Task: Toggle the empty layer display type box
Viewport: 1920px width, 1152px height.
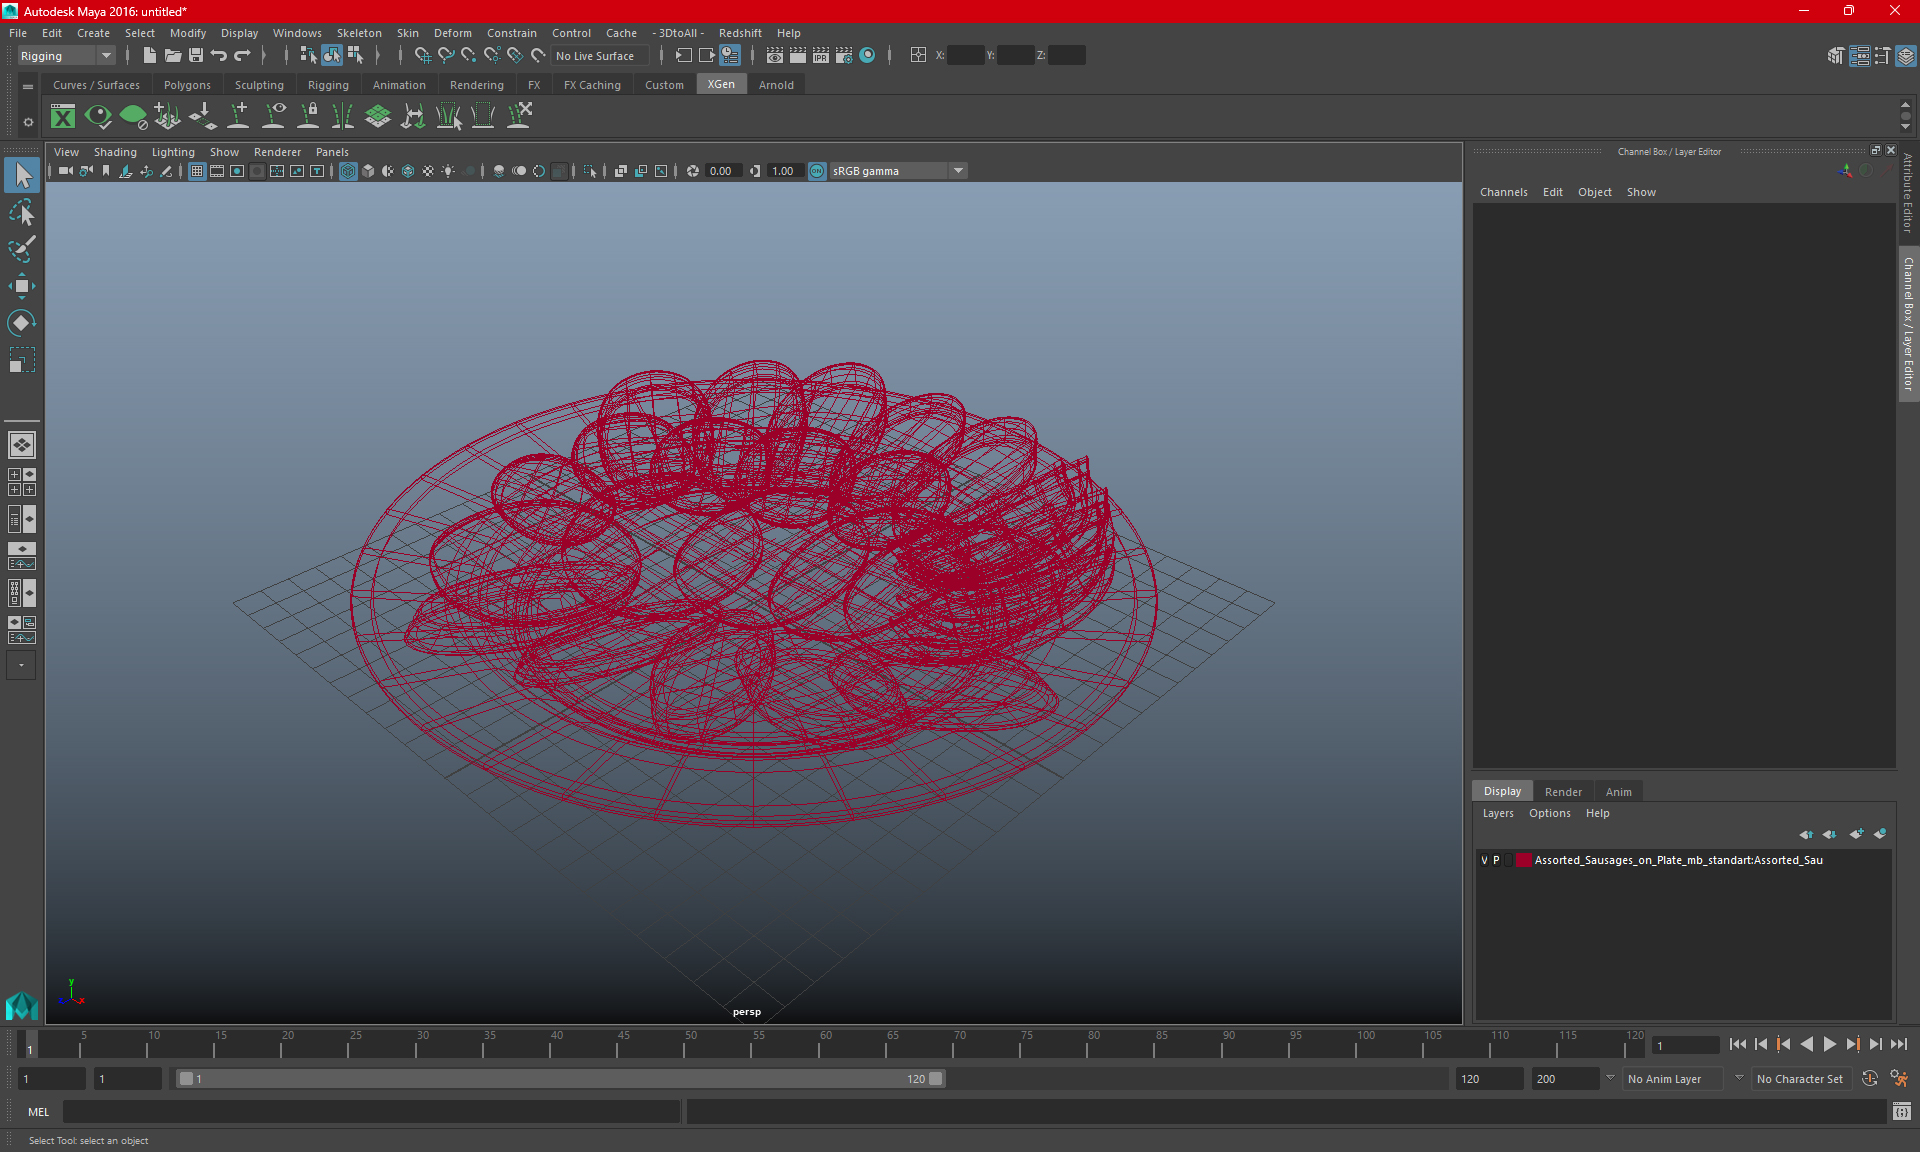Action: tap(1509, 860)
